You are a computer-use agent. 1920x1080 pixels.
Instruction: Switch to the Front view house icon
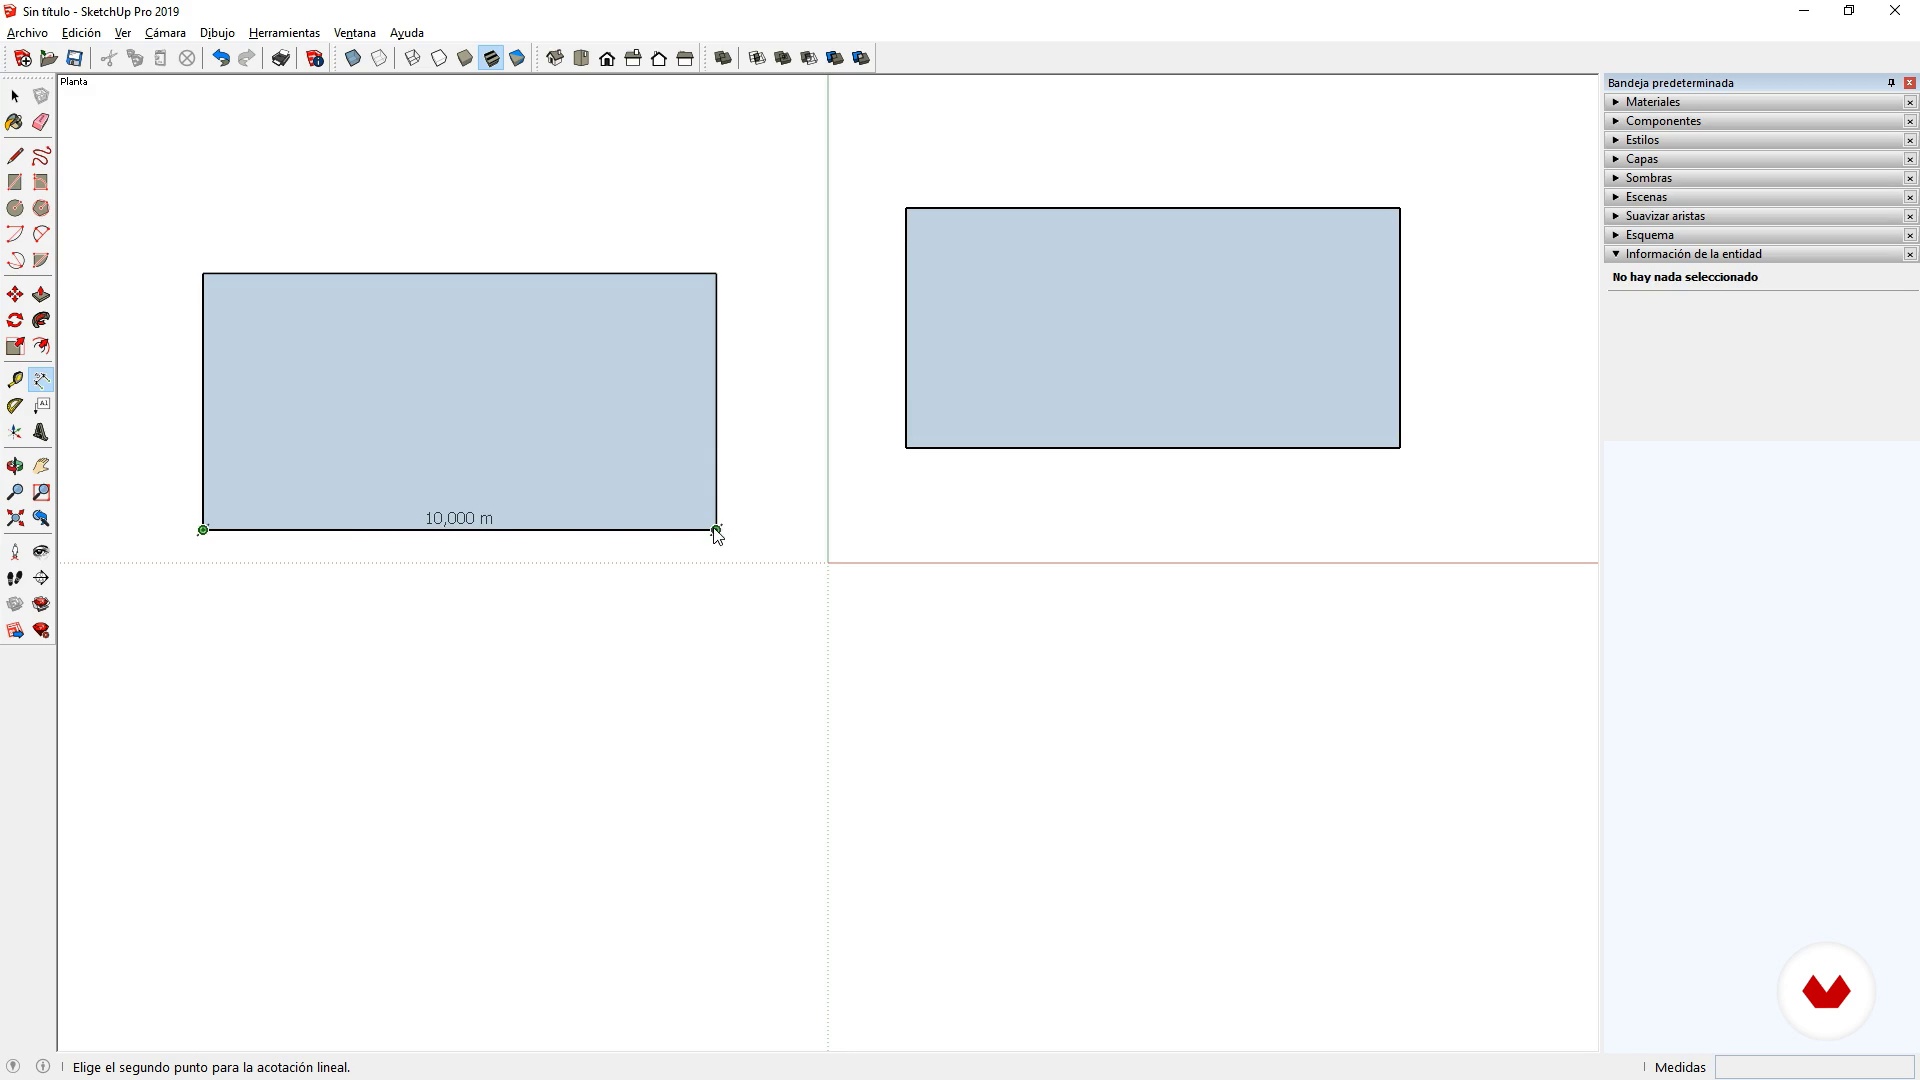[607, 59]
